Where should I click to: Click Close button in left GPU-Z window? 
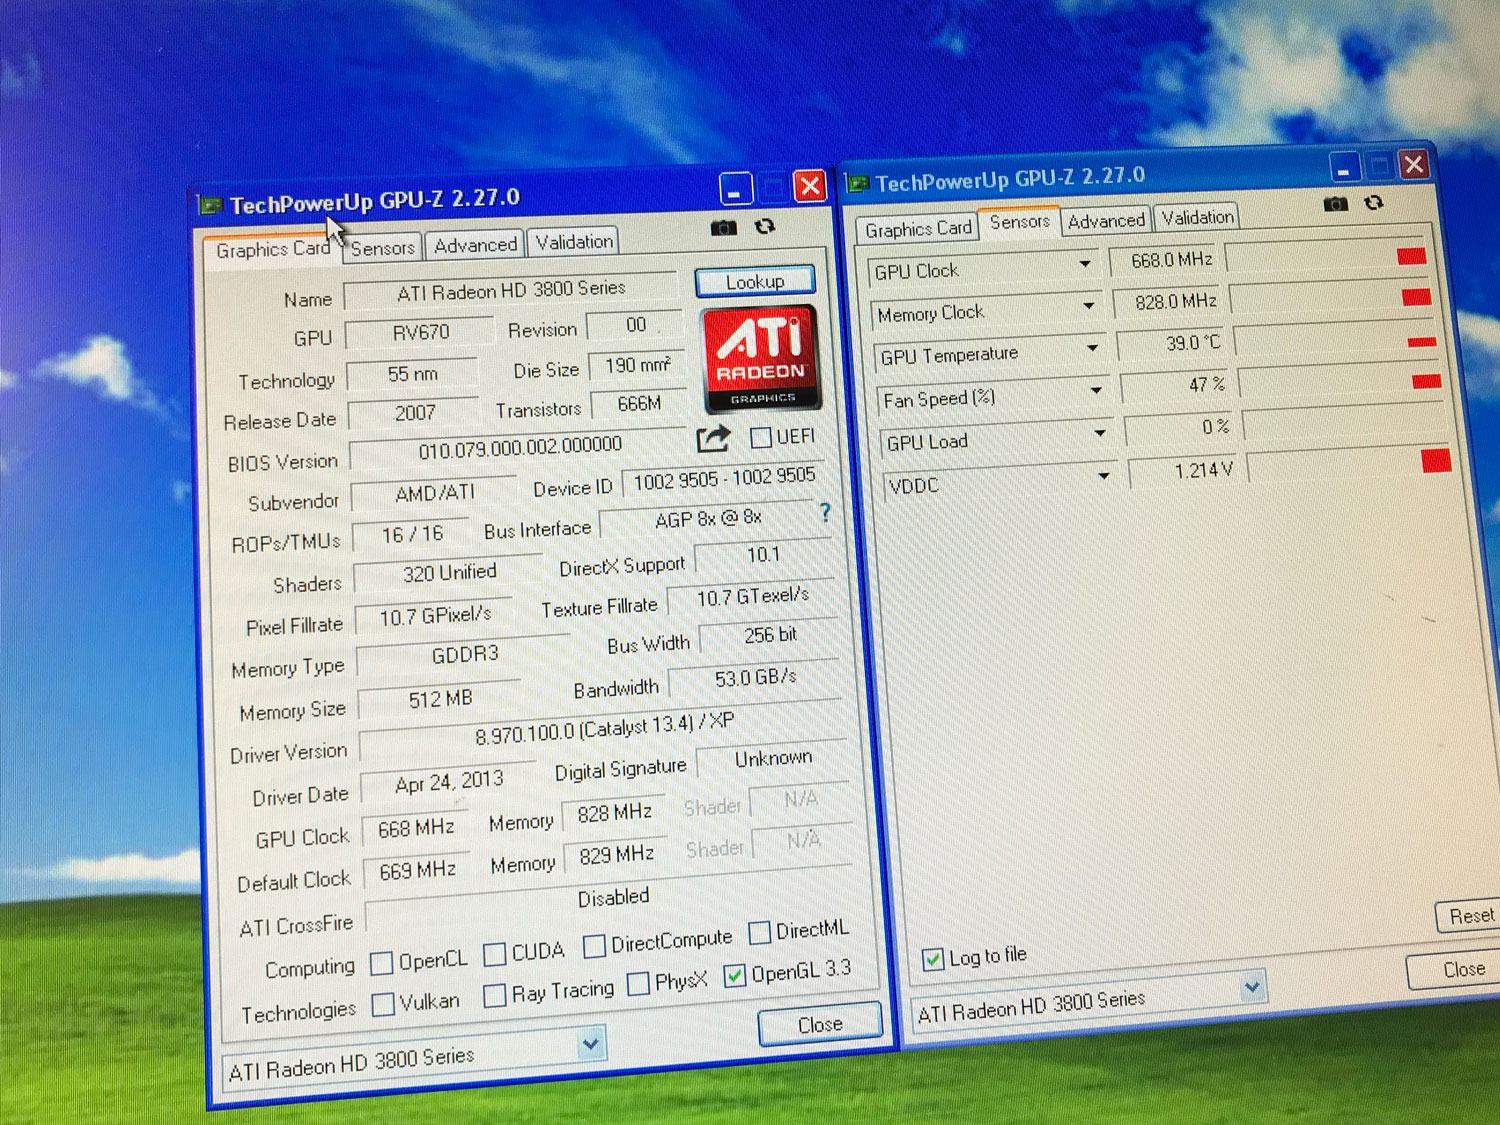[x=820, y=1026]
